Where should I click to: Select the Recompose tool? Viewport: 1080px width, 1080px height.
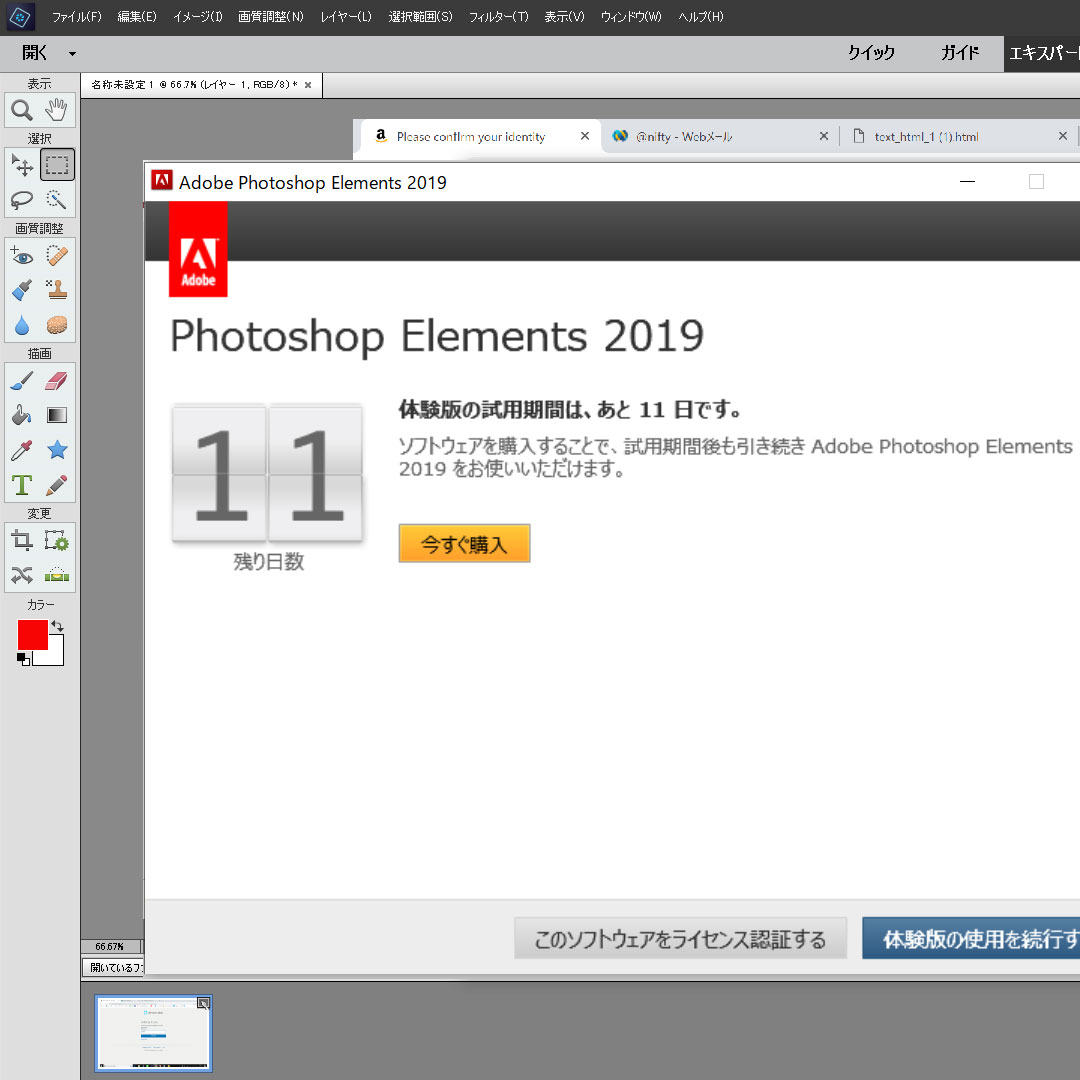[x=56, y=541]
